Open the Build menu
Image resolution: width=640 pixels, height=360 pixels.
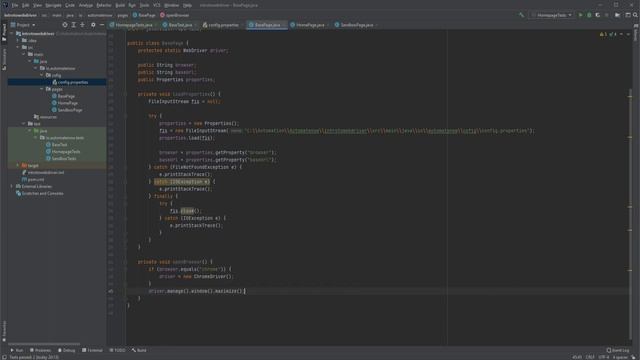tap(120, 5)
